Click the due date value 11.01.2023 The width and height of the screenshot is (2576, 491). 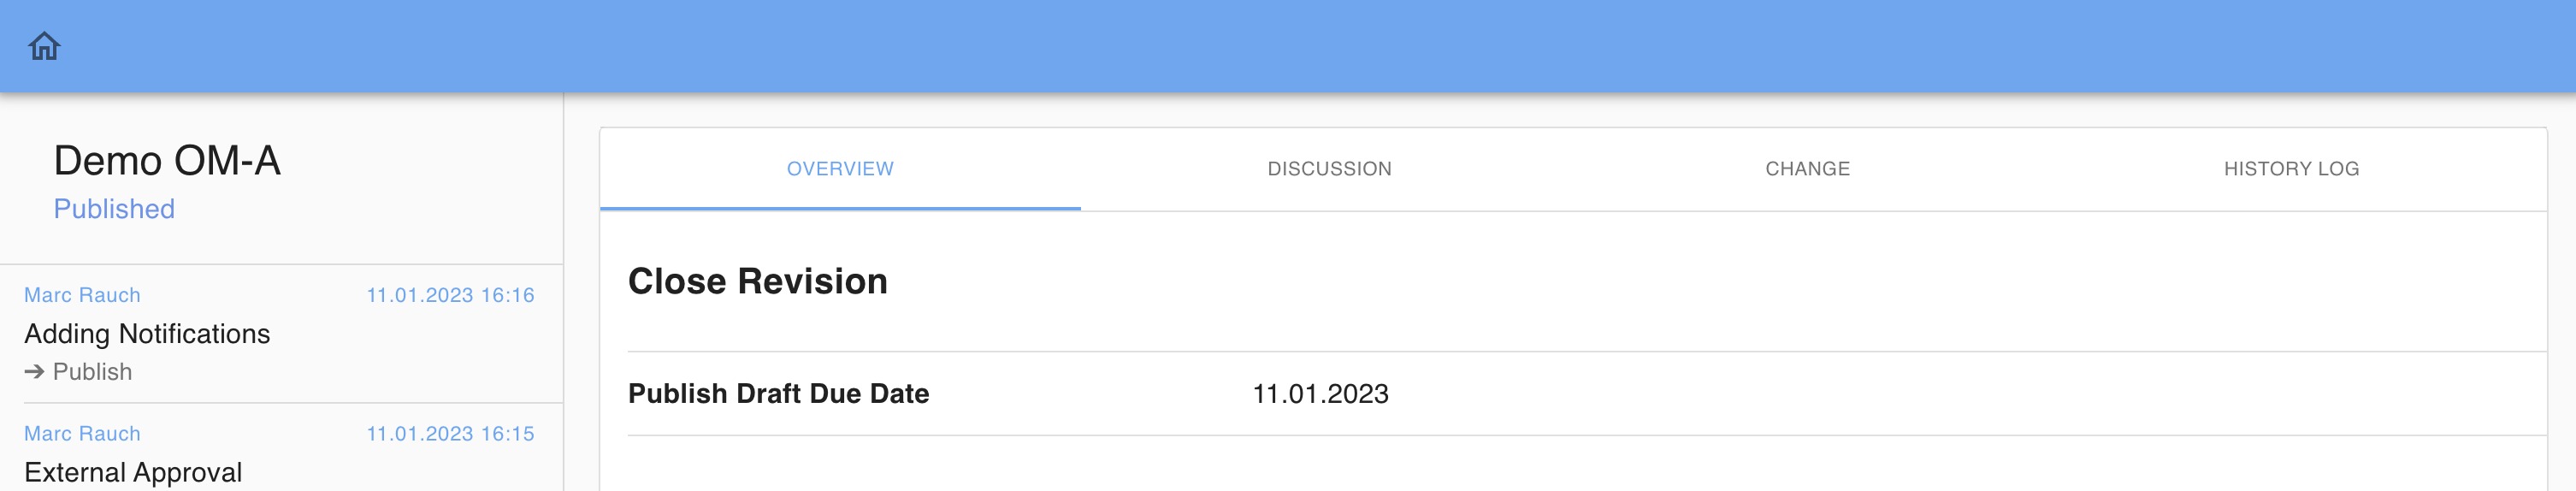tap(1320, 394)
